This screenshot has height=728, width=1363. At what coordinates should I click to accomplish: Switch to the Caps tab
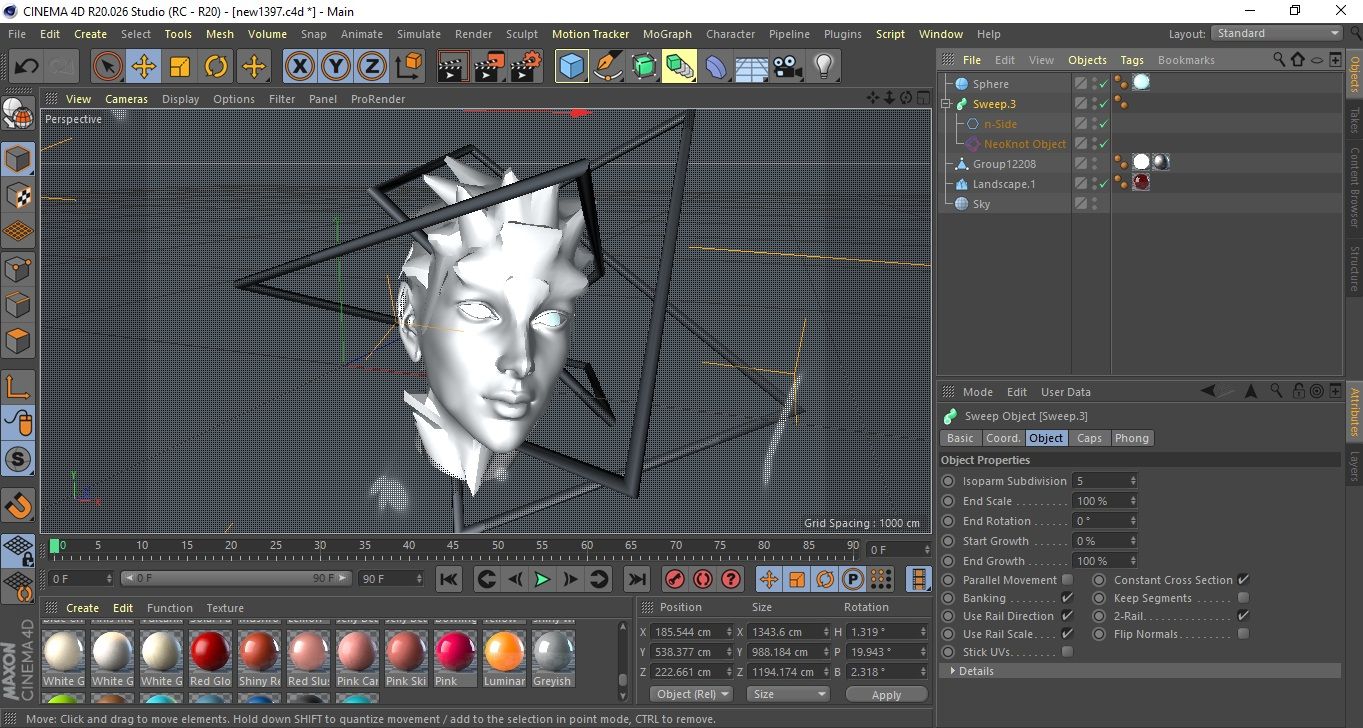[1089, 438]
